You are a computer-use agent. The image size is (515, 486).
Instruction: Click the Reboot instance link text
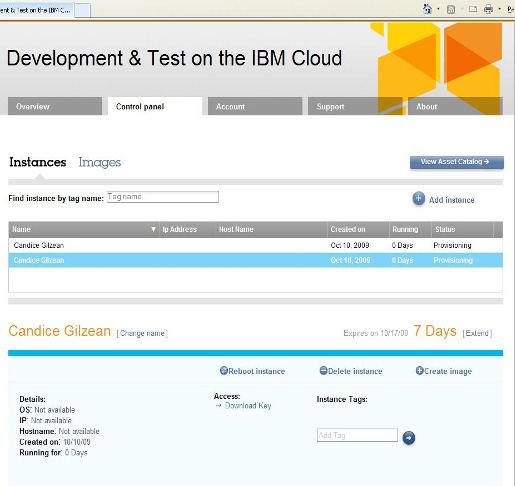click(x=257, y=371)
